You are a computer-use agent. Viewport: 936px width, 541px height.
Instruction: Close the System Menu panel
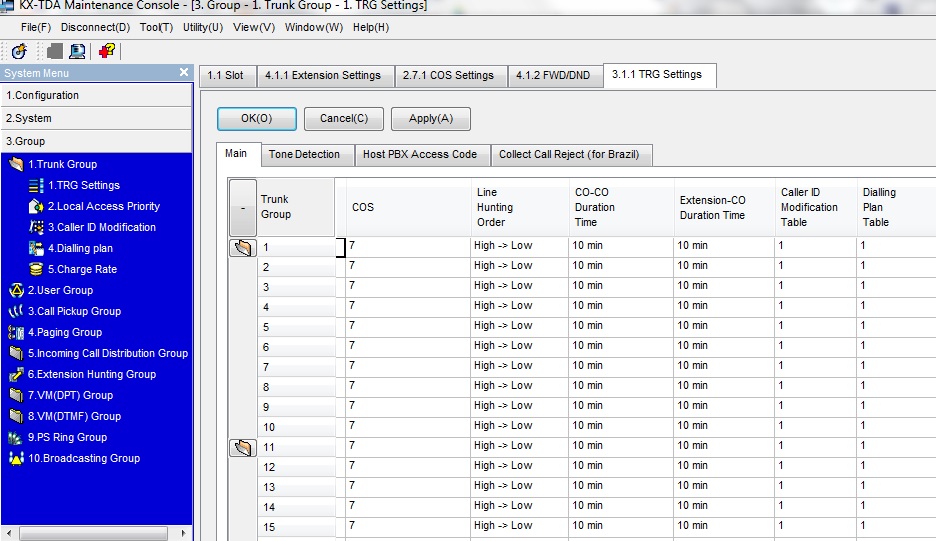[184, 72]
